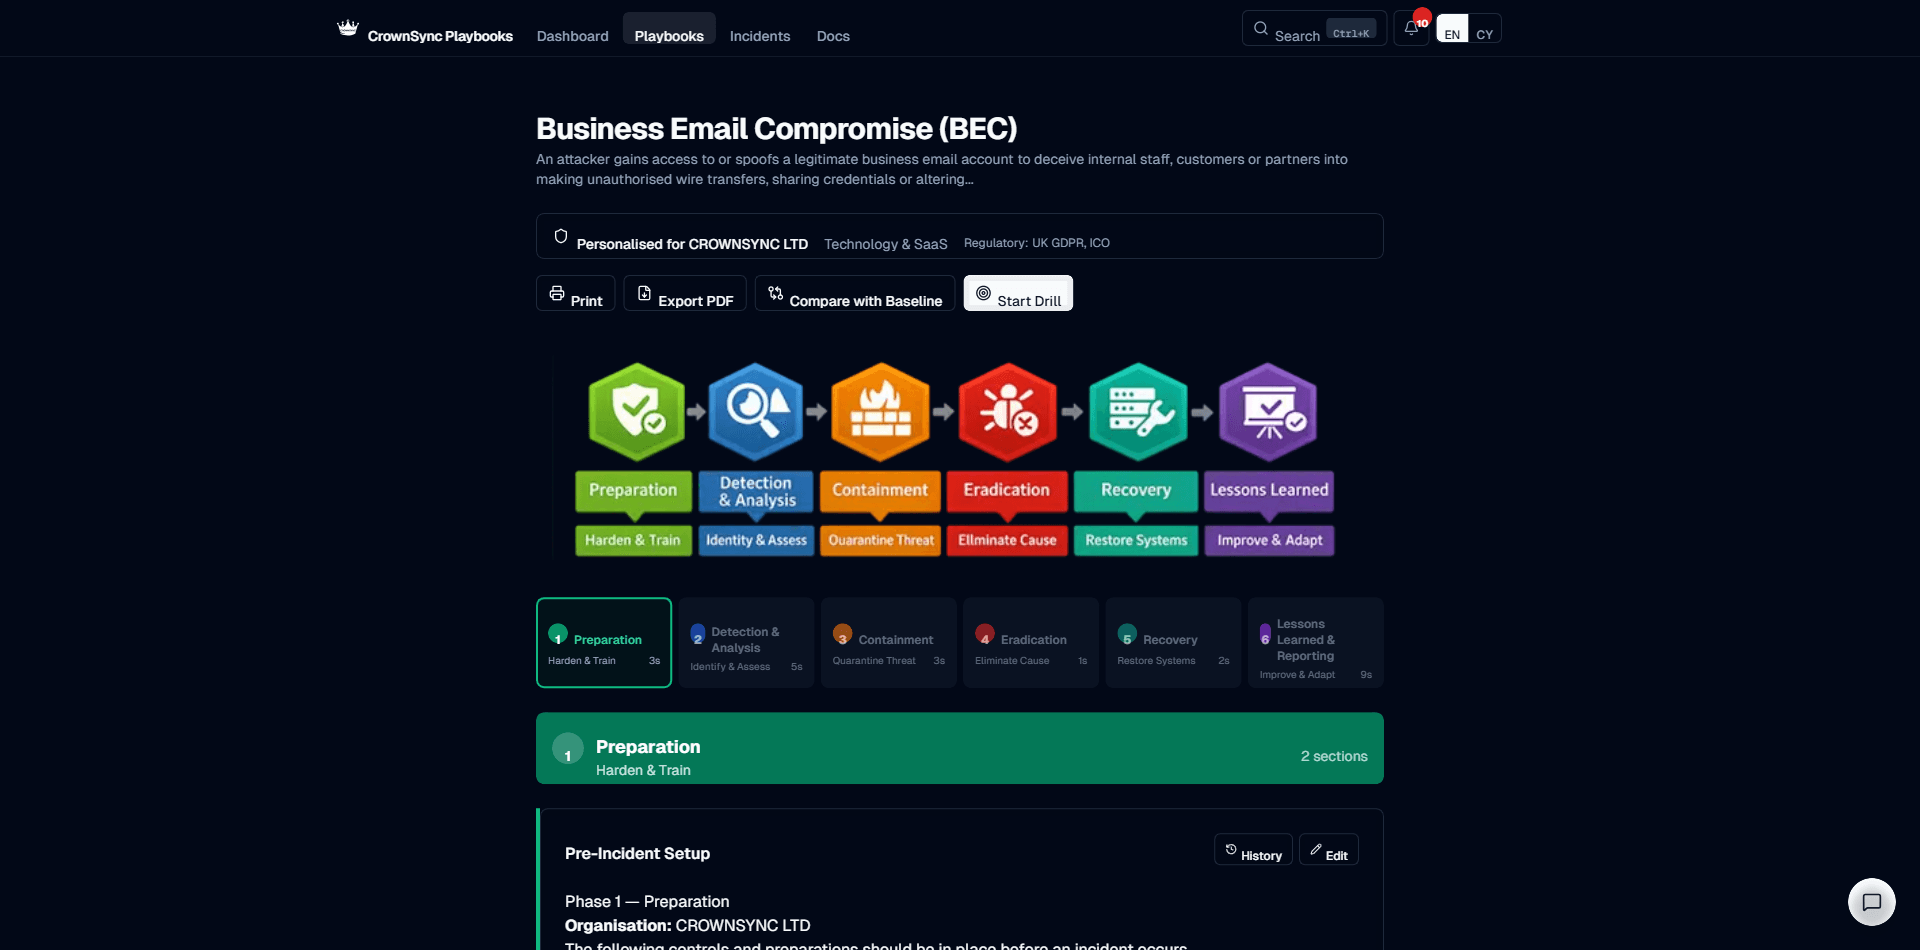Click 'Organisation: CROWNSYNC LTD' line
The height and width of the screenshot is (950, 1920).
coord(688,926)
